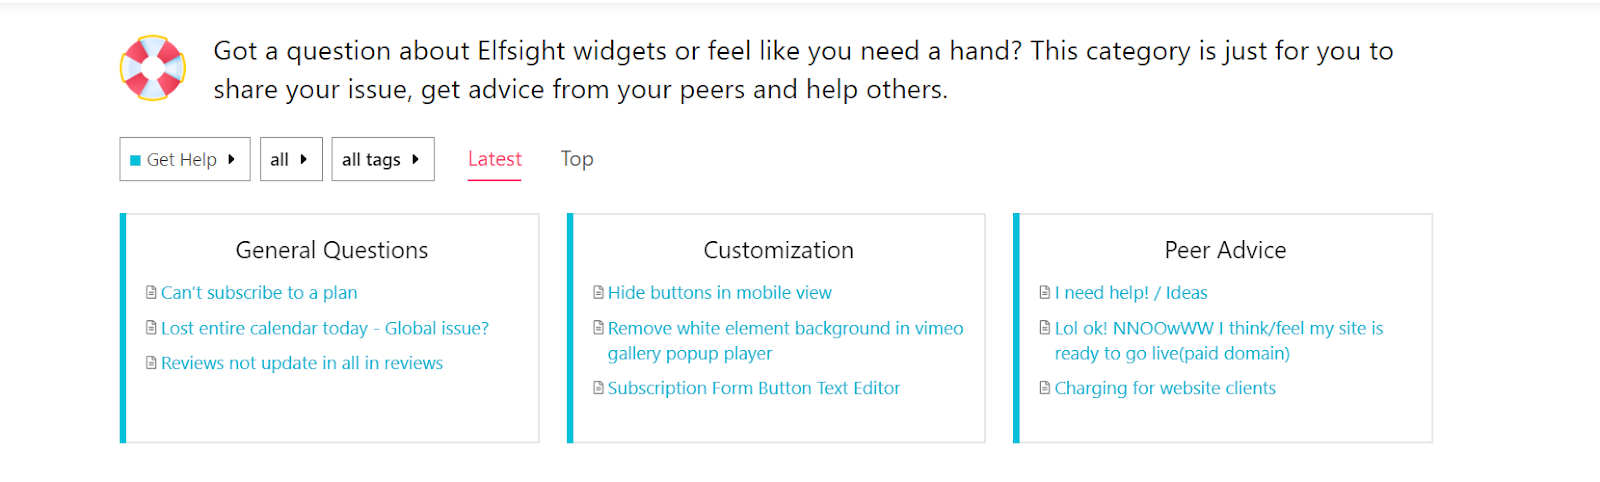Open the 'all tags' filter dropdown
The image size is (1600, 482).
coord(383,159)
